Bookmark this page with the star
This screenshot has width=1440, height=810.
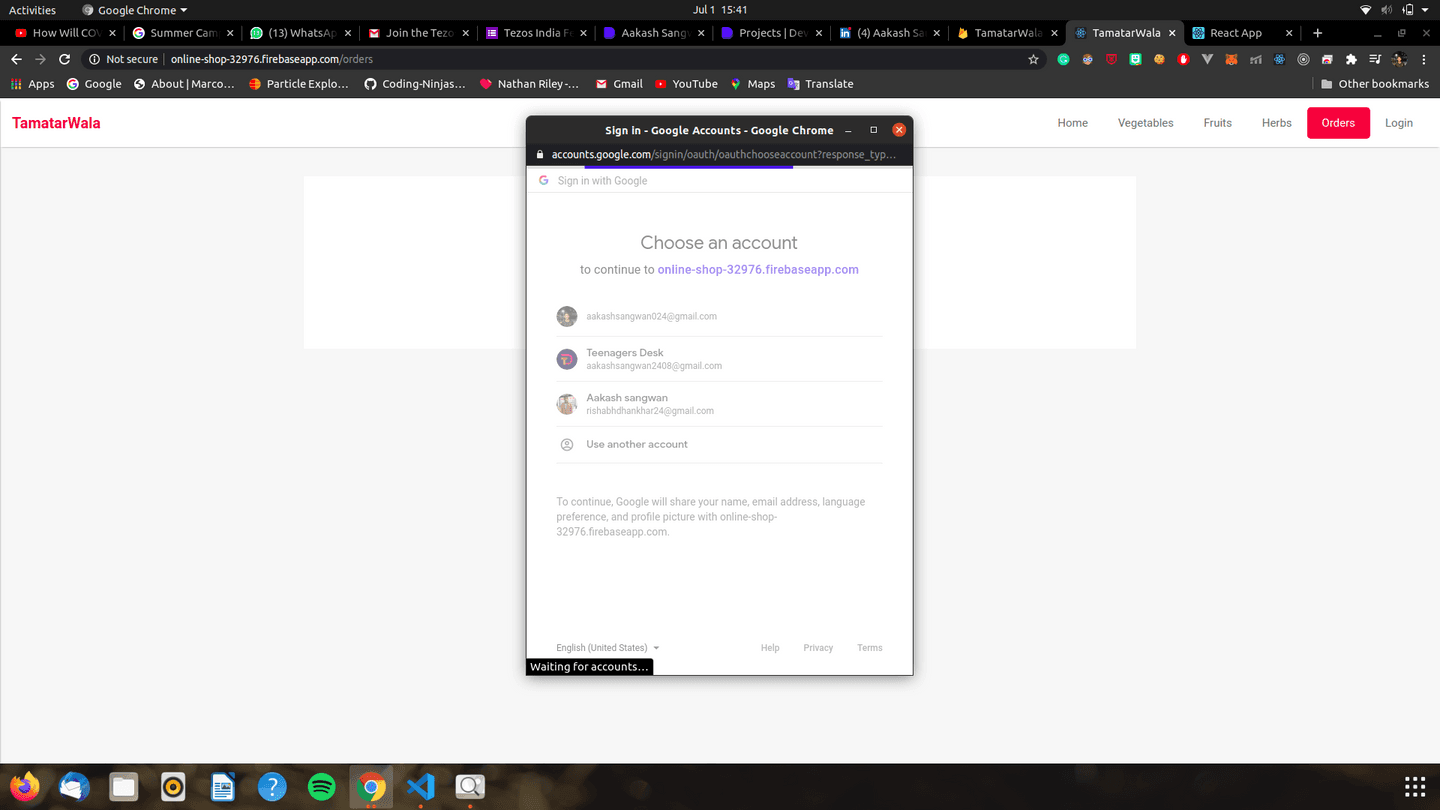coord(1033,59)
